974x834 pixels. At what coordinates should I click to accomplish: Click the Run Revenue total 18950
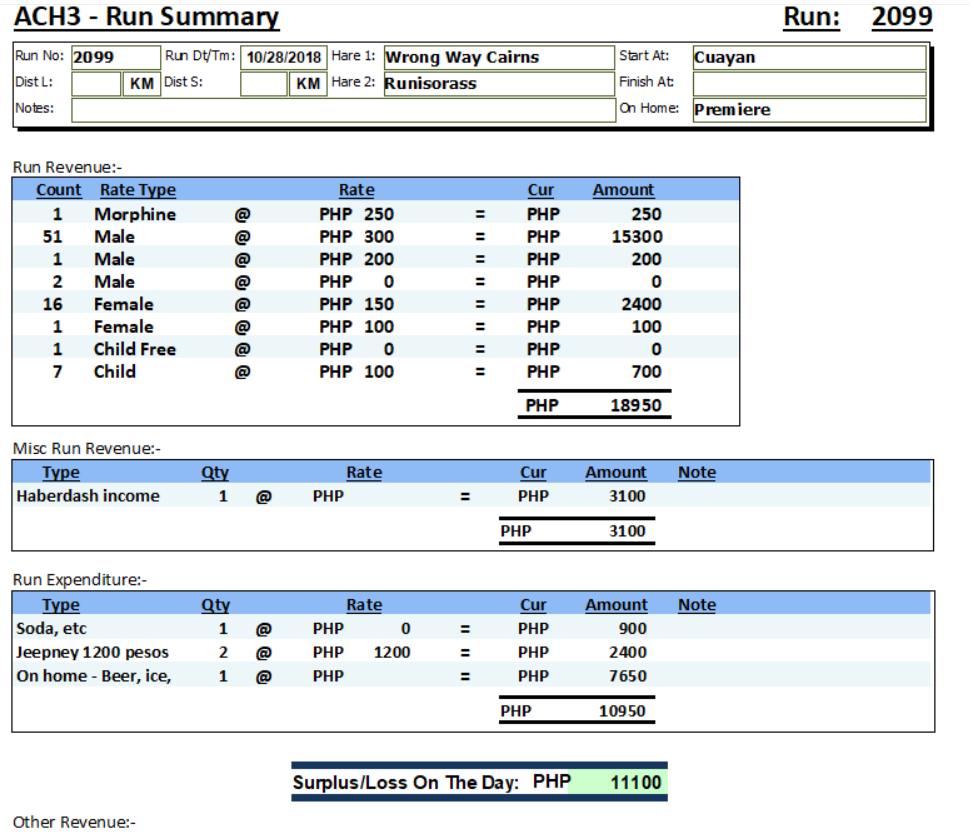click(635, 406)
